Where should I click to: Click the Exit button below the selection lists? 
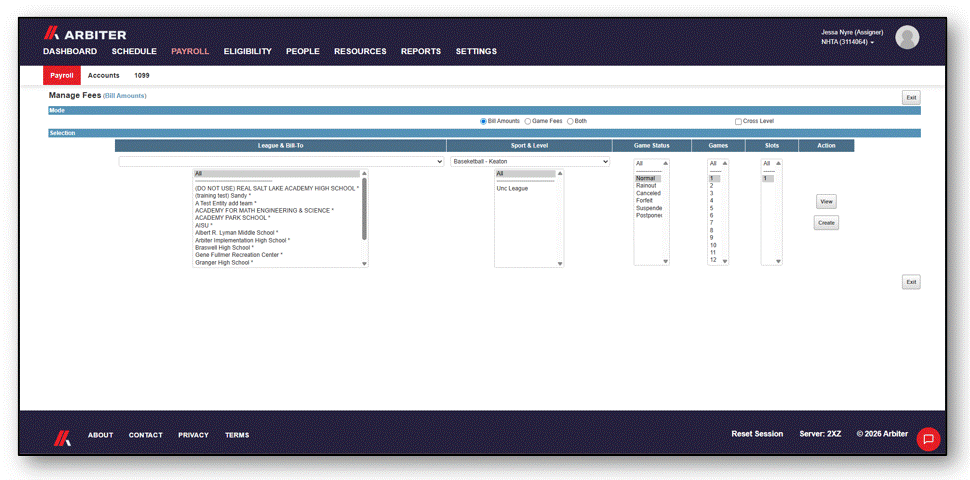pyautogui.click(x=911, y=282)
